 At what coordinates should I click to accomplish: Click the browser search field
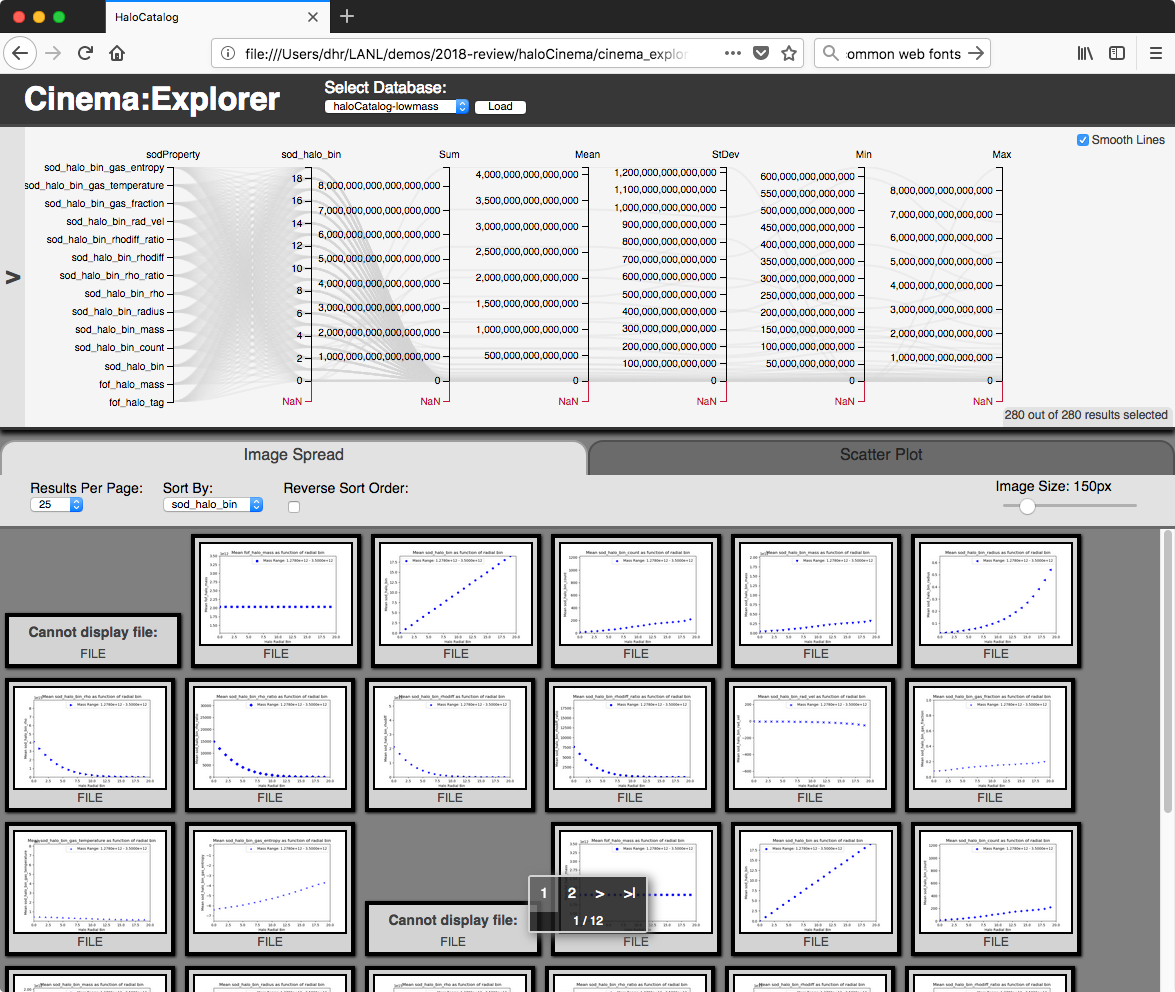point(903,53)
